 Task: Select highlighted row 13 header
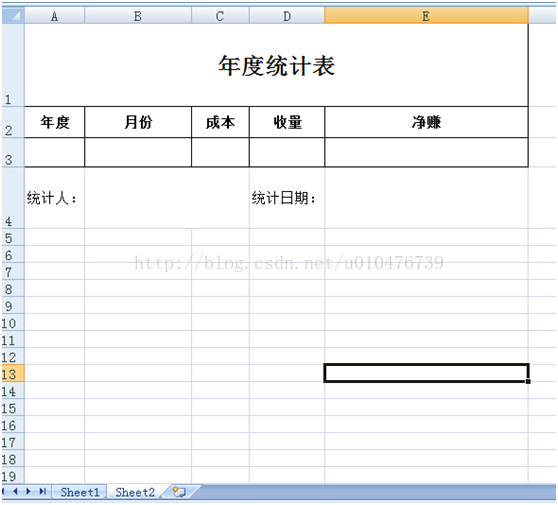13,374
